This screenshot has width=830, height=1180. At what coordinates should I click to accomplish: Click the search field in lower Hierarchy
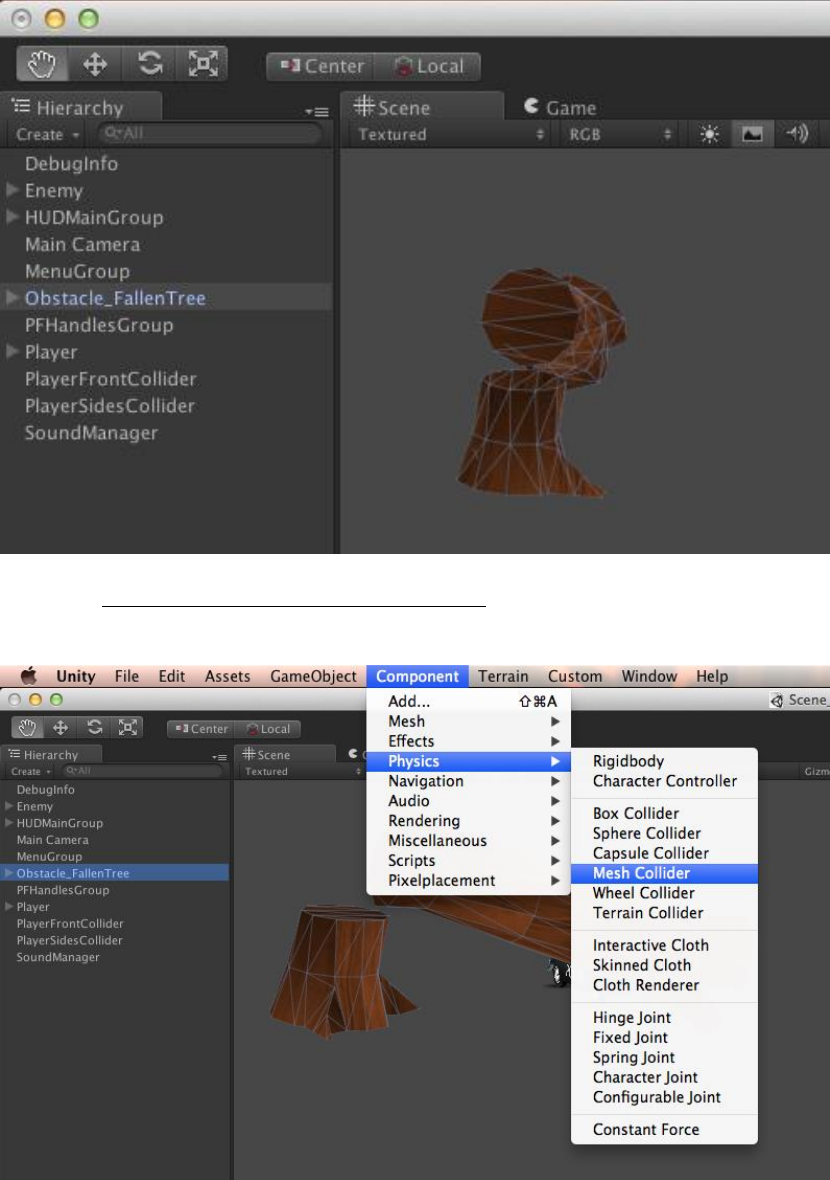[142, 771]
